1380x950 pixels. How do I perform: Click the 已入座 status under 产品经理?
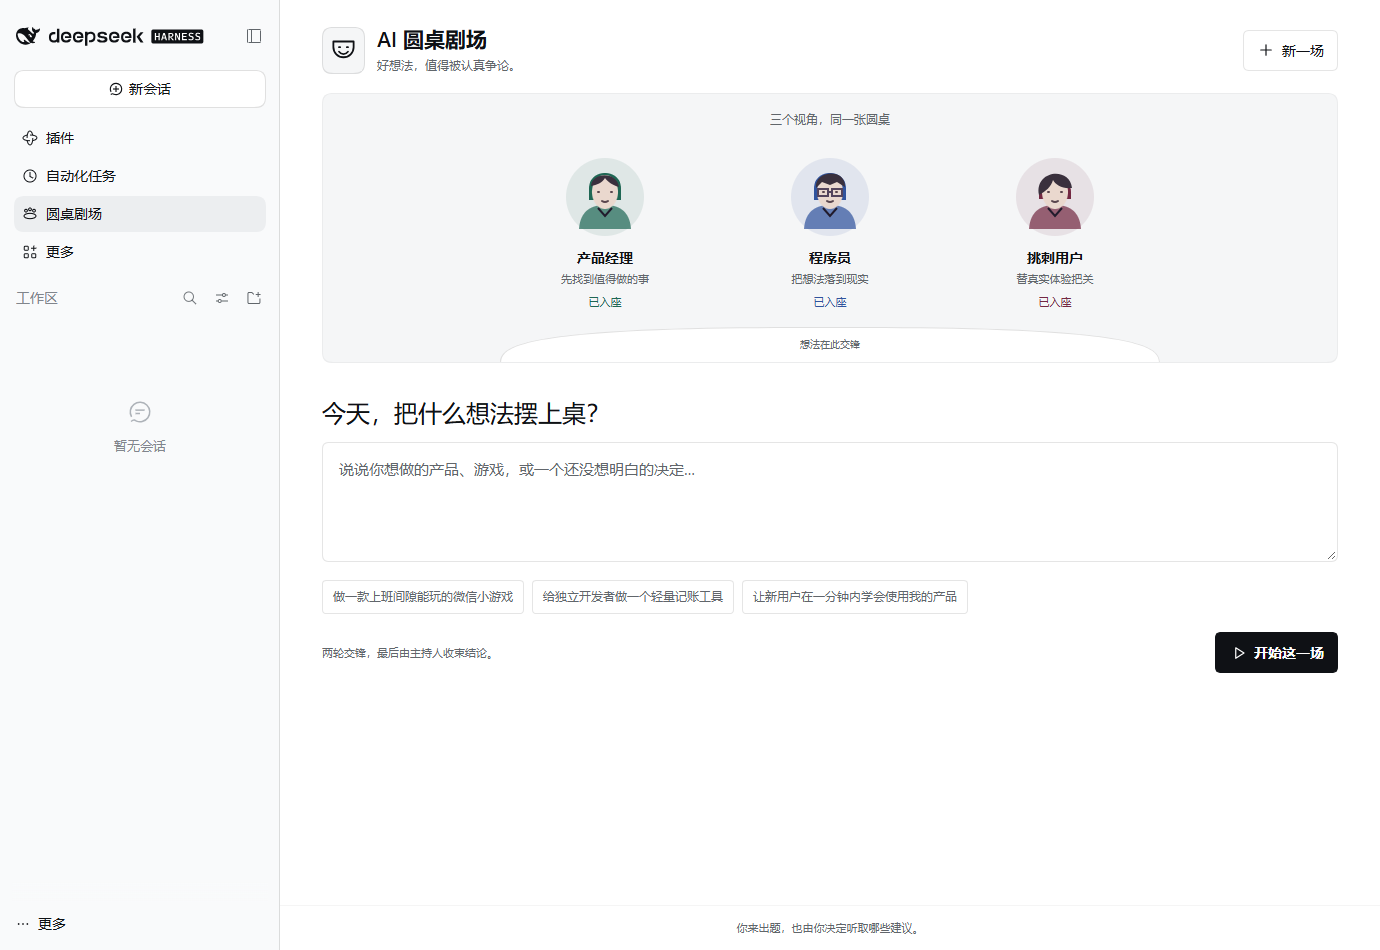tap(605, 302)
